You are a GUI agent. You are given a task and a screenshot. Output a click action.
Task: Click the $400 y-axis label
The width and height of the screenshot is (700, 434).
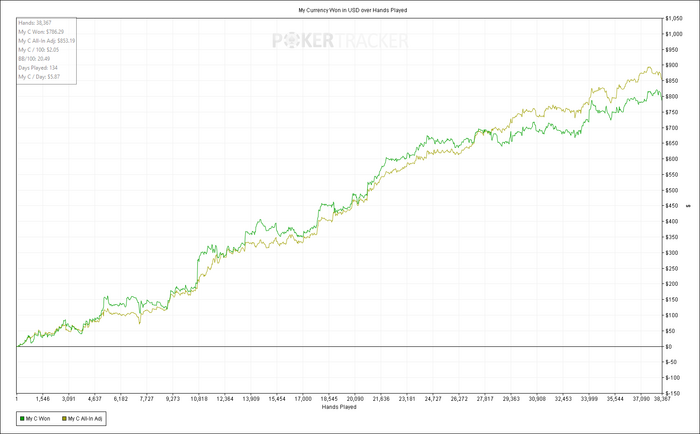coord(671,221)
